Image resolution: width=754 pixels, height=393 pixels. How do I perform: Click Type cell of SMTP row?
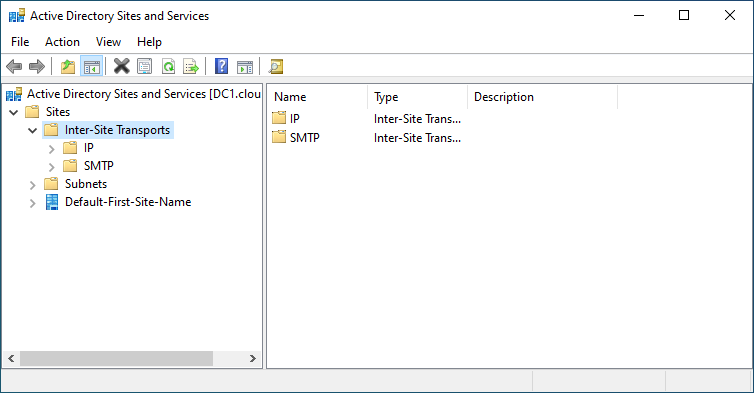click(417, 138)
